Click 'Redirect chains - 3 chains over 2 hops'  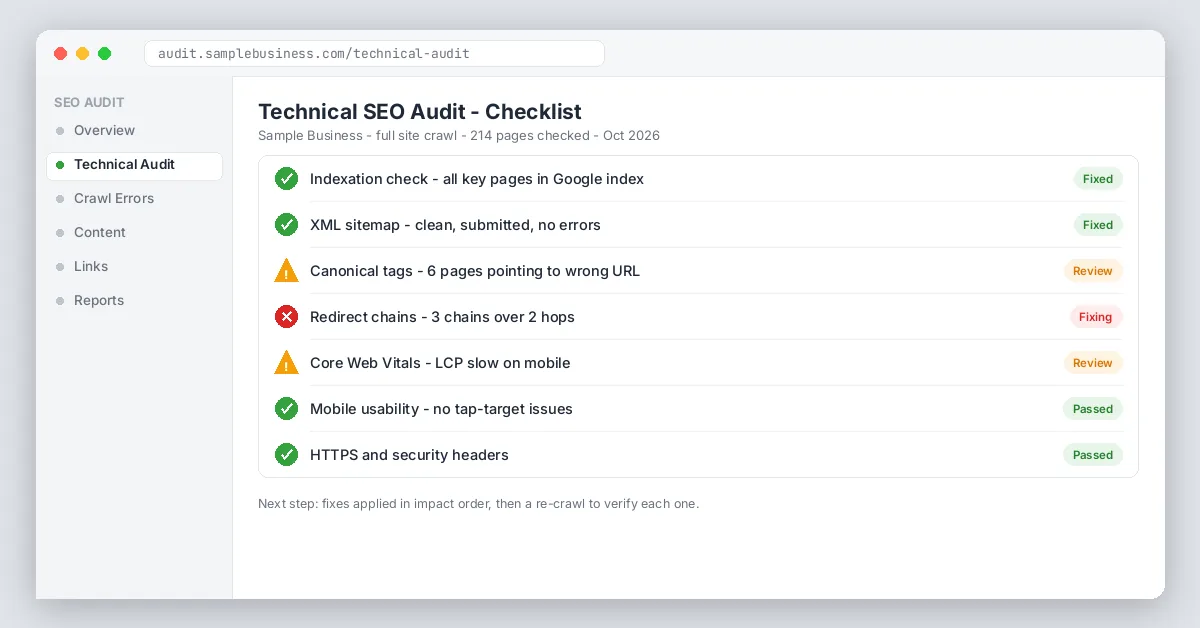pos(442,317)
